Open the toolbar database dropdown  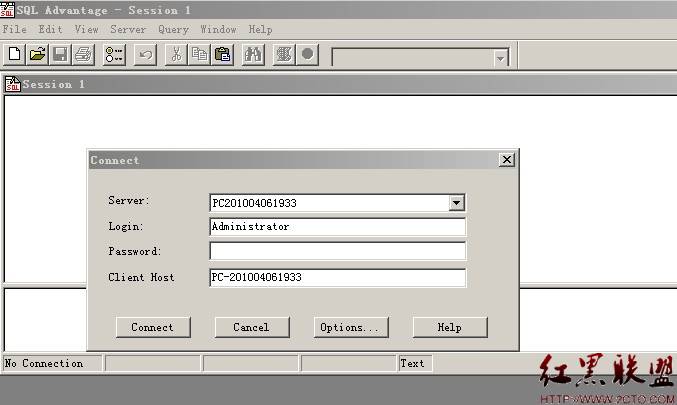500,58
